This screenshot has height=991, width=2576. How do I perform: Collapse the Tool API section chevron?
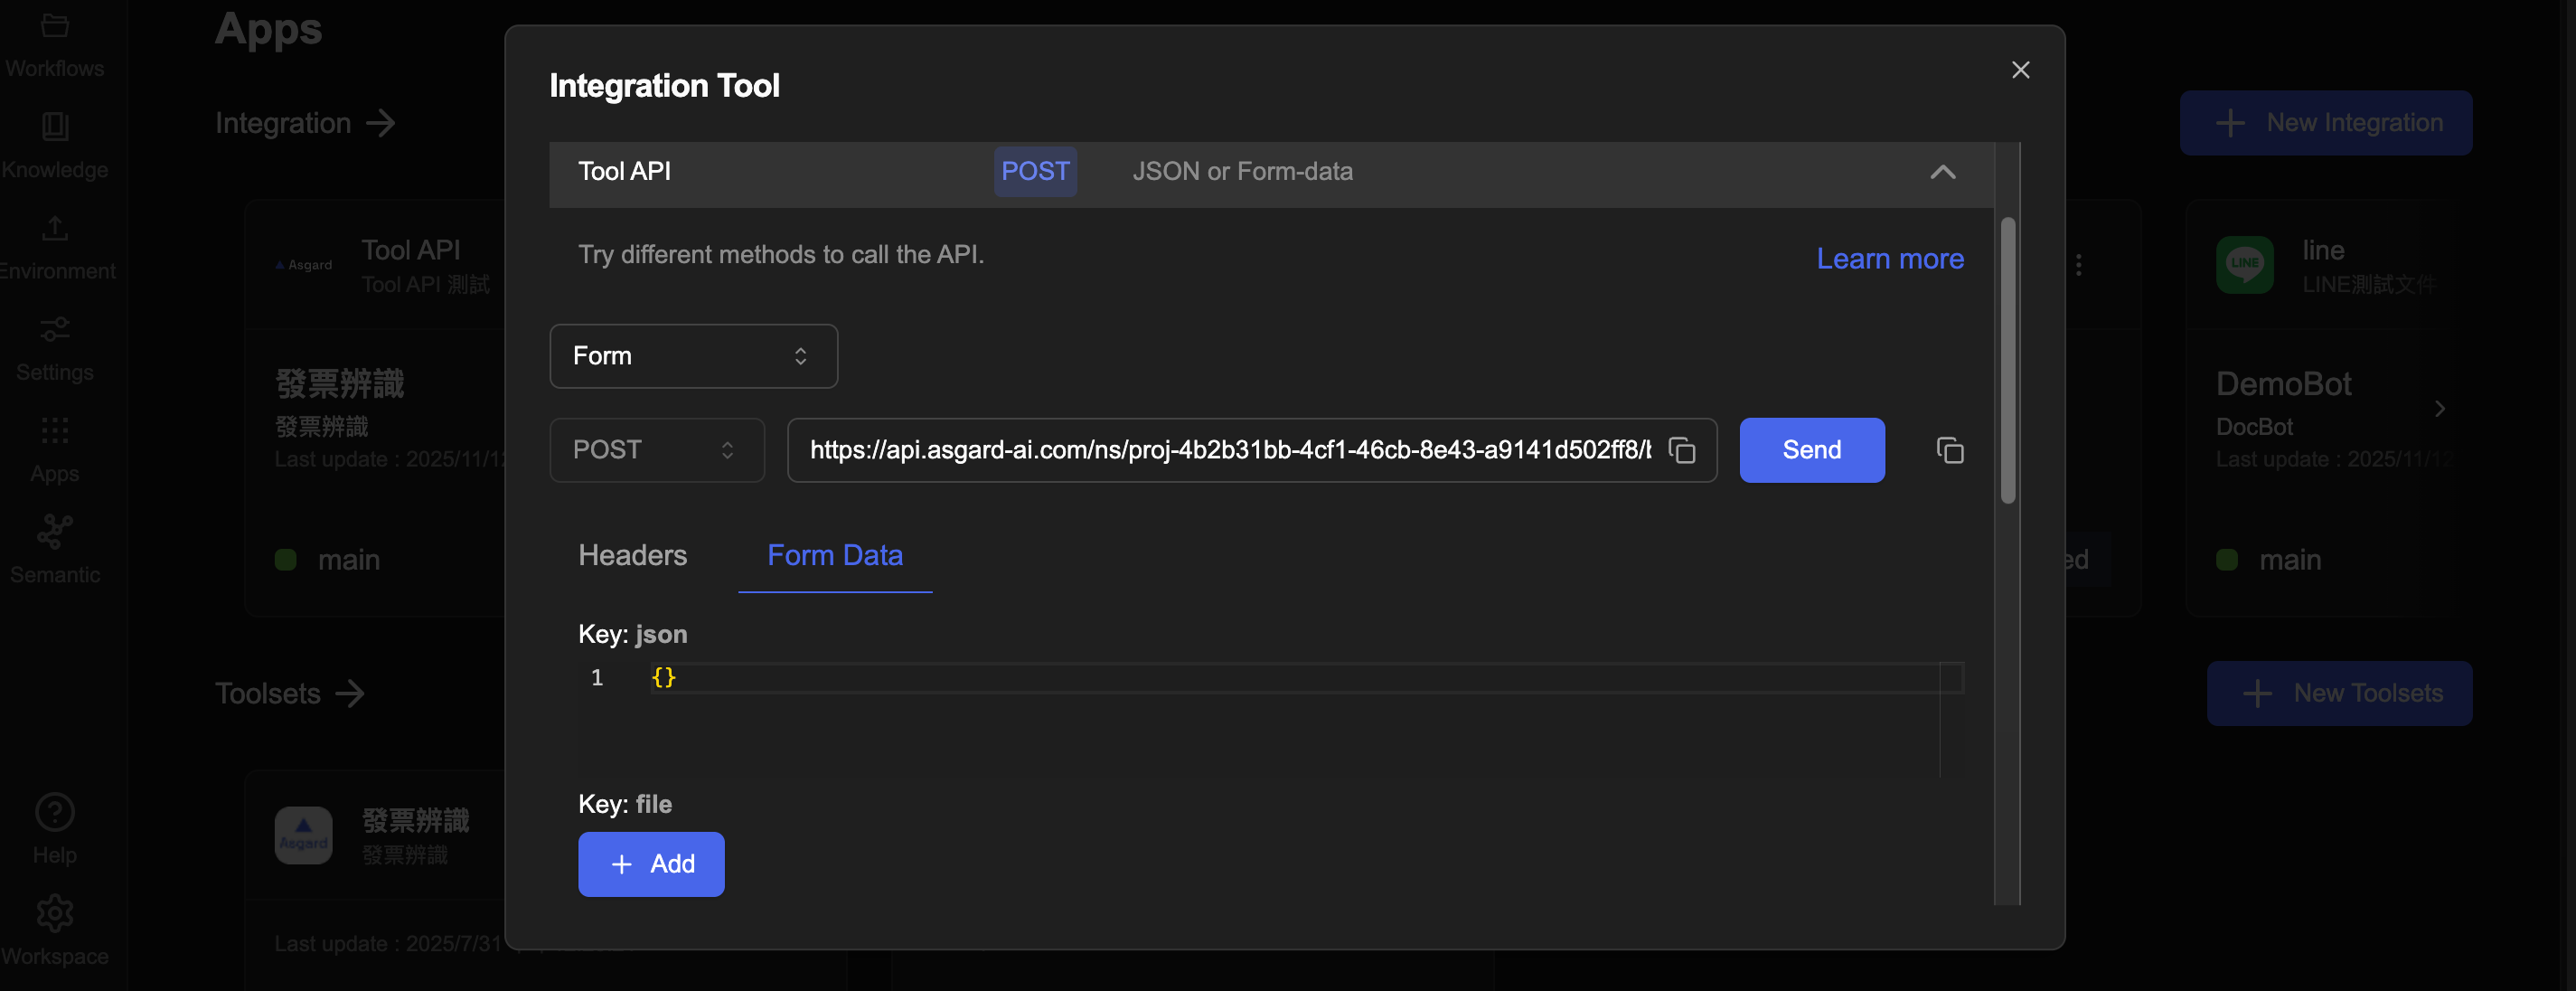coord(1942,172)
